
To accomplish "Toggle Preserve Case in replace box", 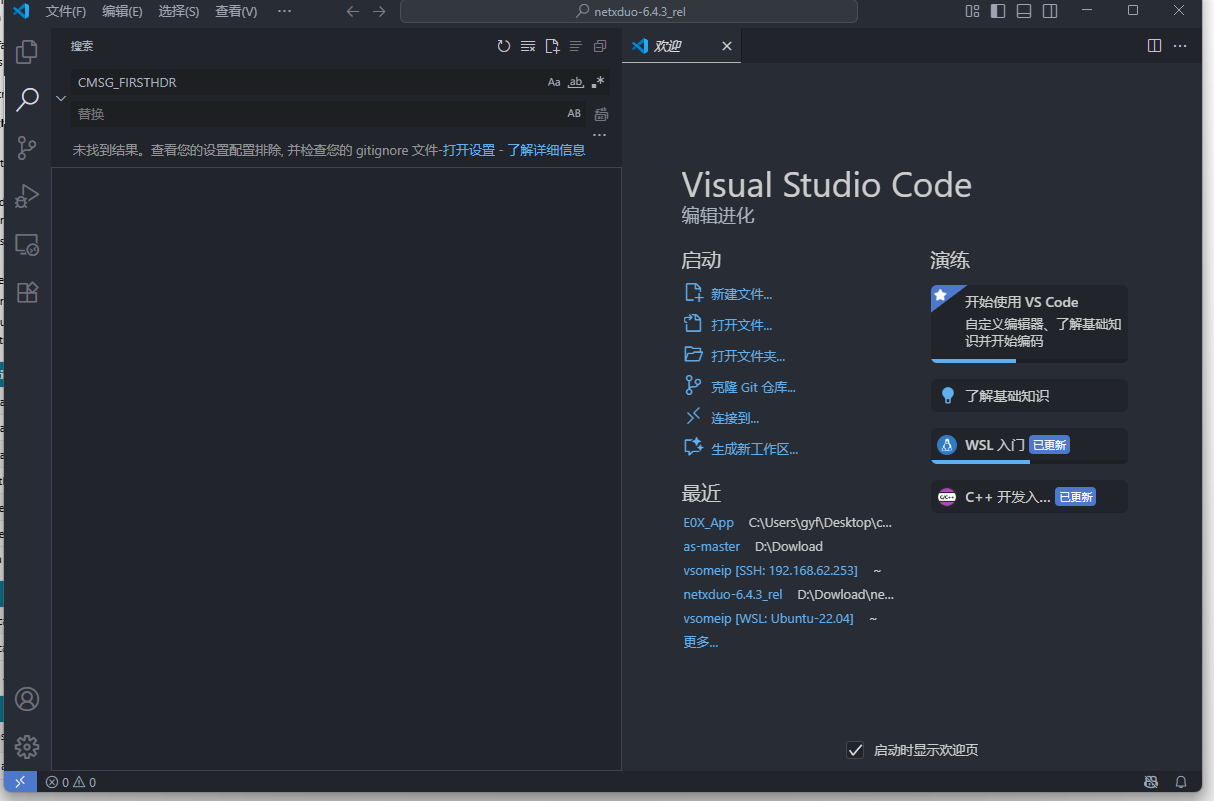I will (574, 114).
